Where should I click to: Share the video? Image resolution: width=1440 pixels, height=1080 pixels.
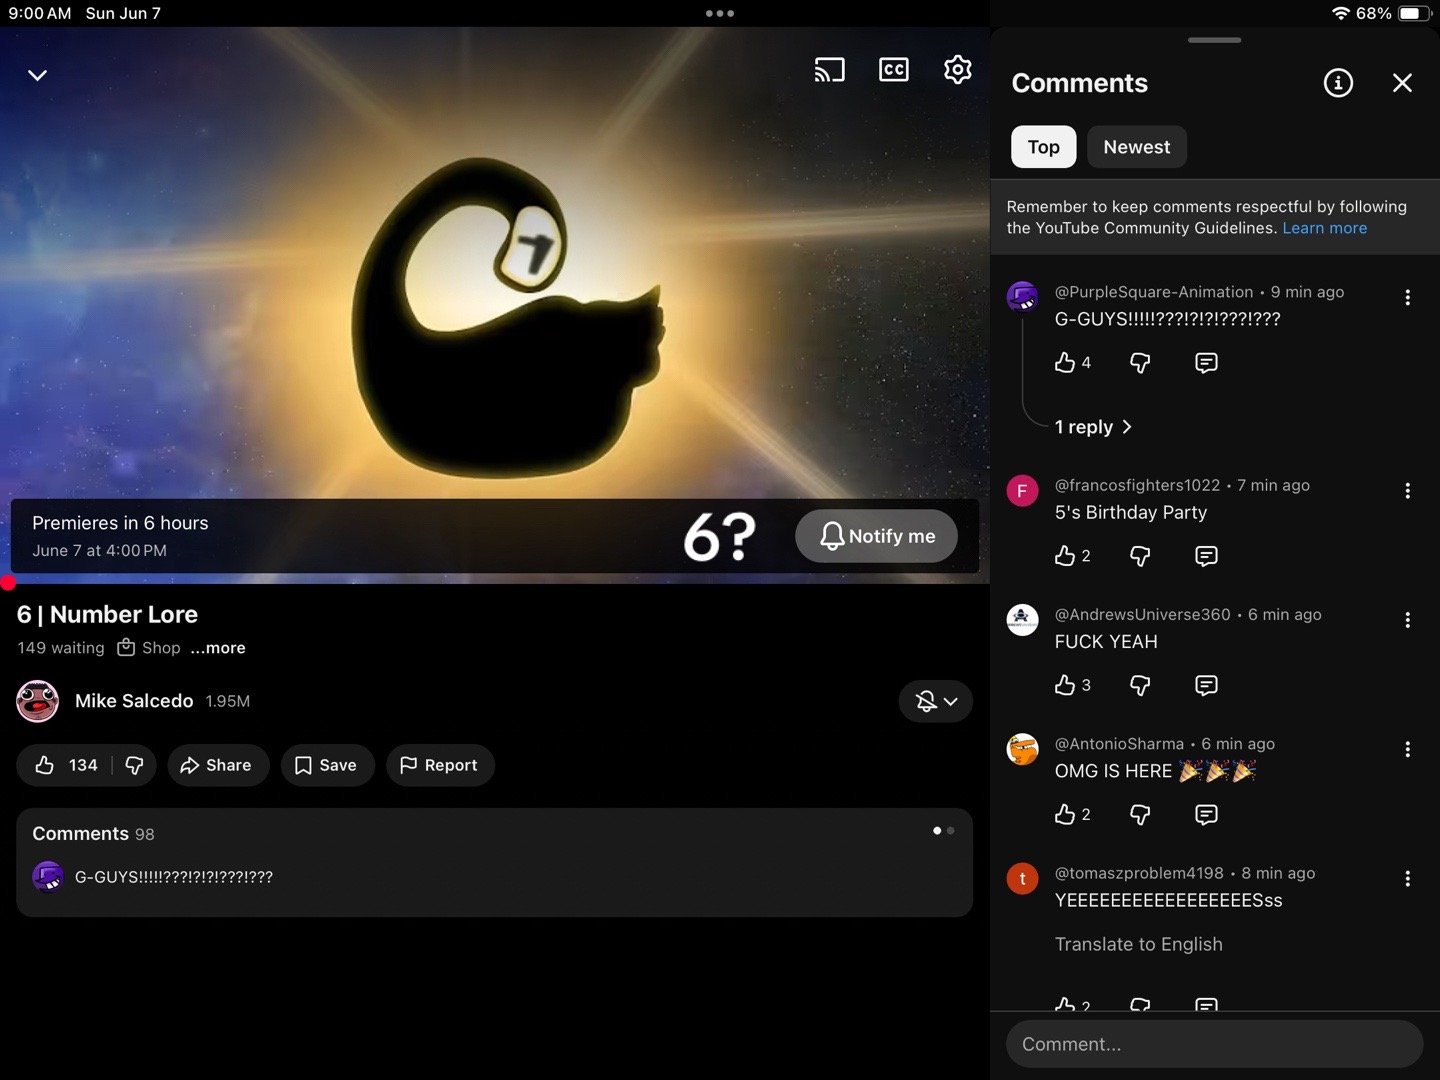pos(216,765)
